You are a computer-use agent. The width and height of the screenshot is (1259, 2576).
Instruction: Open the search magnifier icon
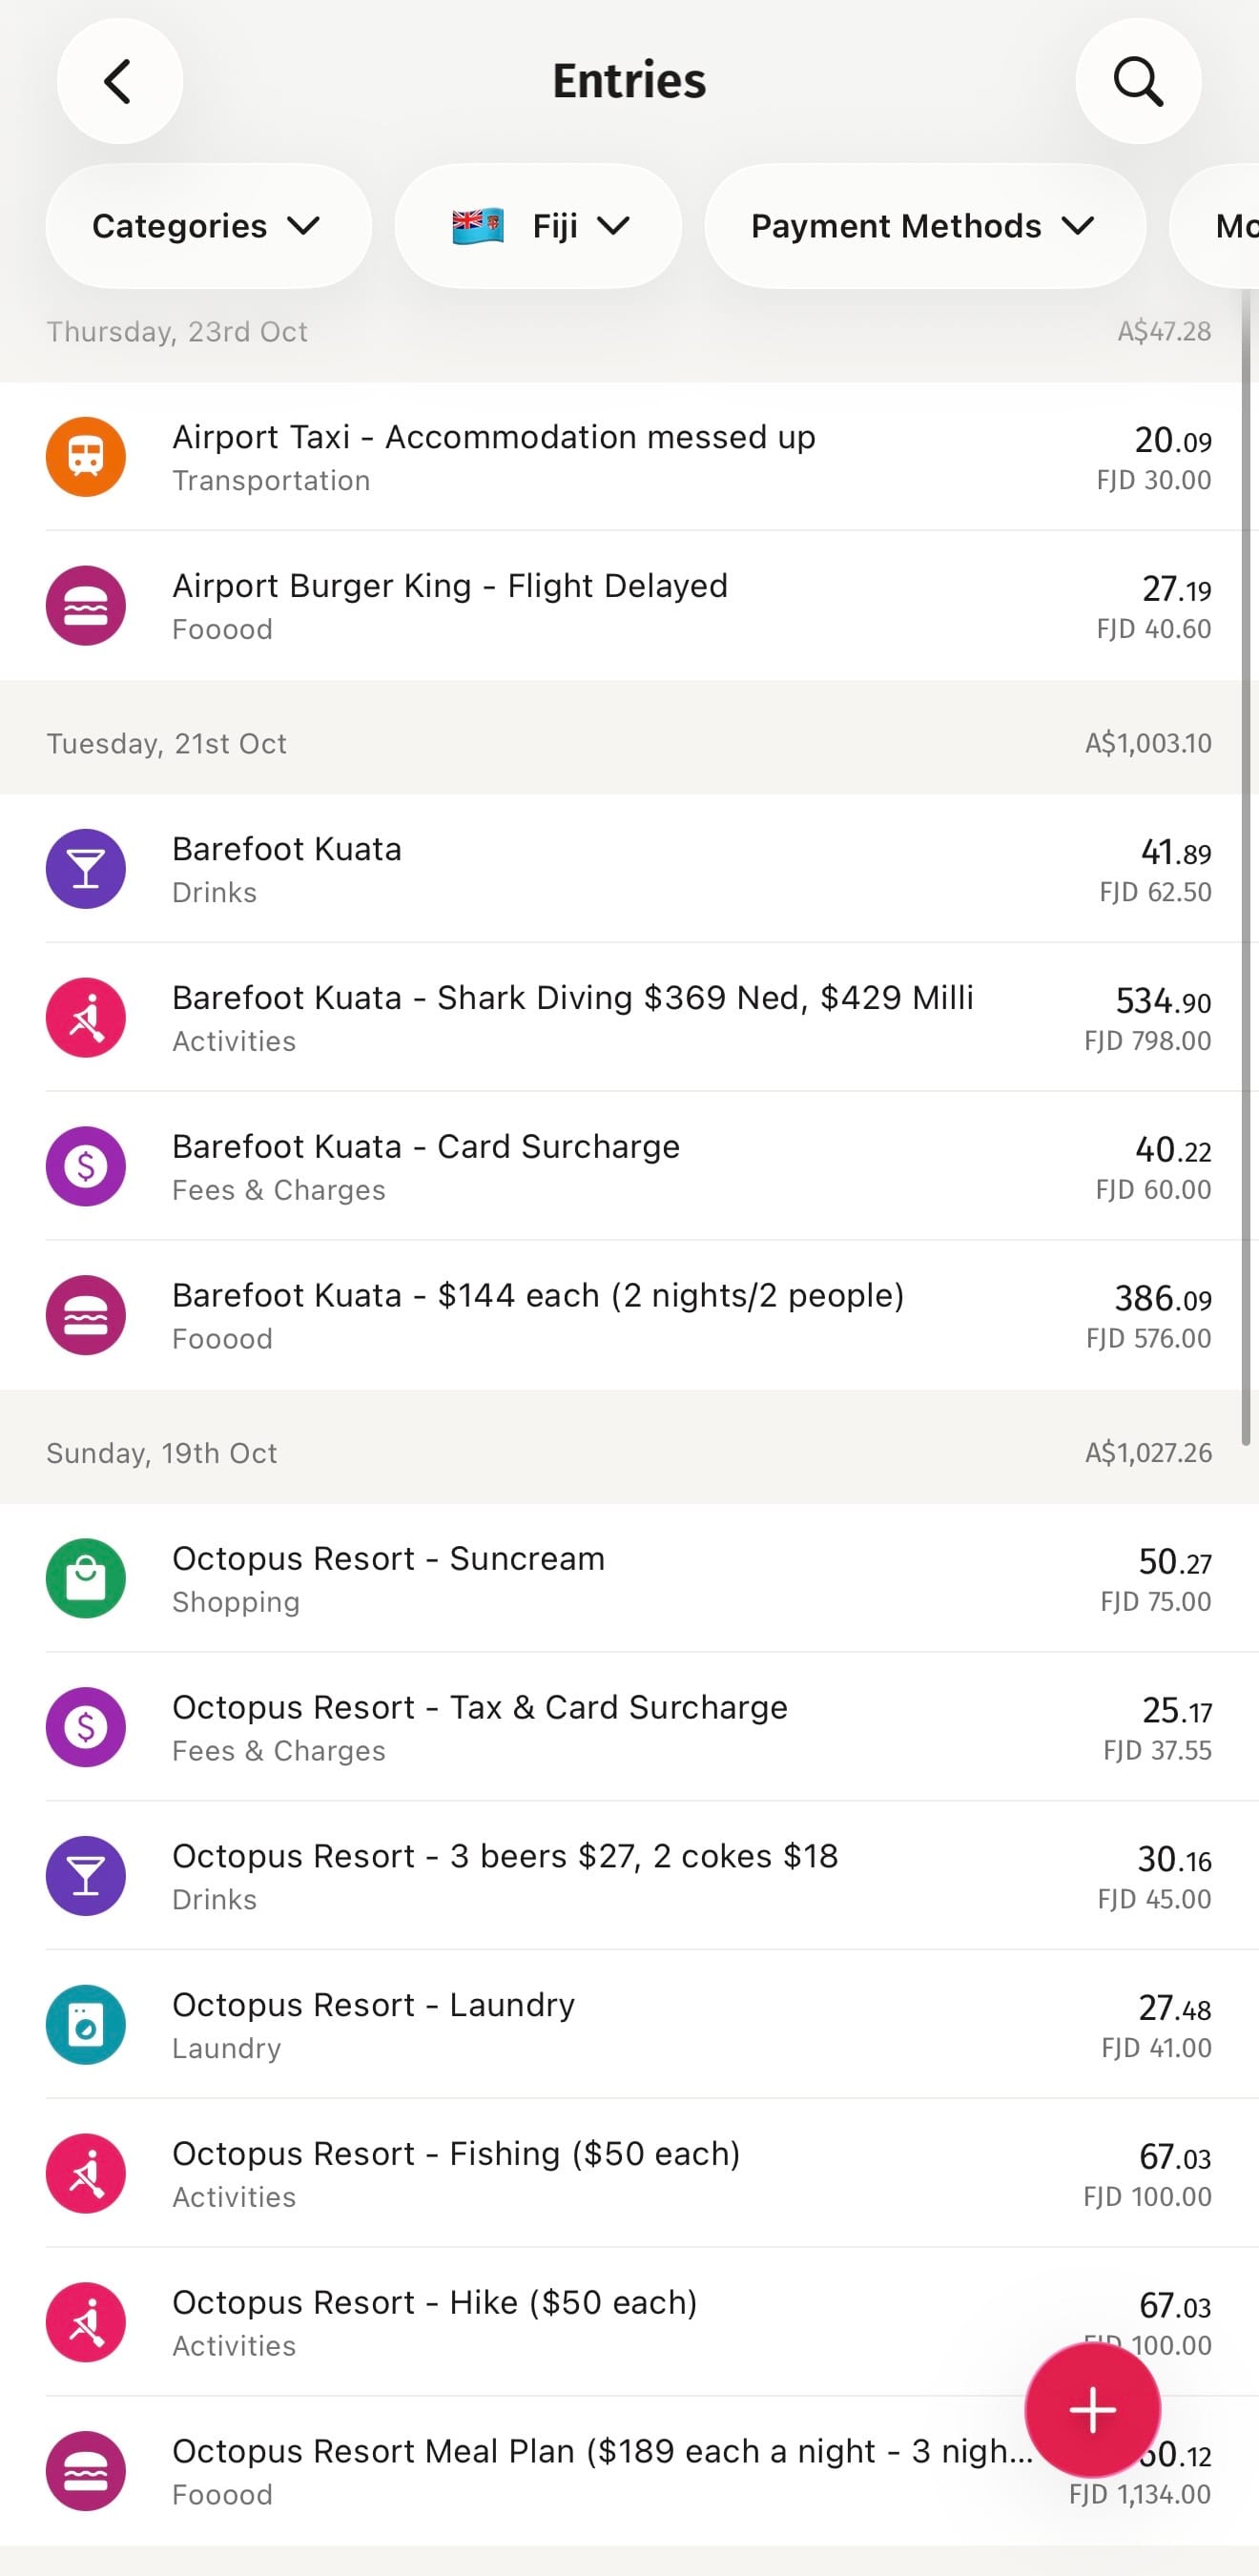[x=1138, y=82]
